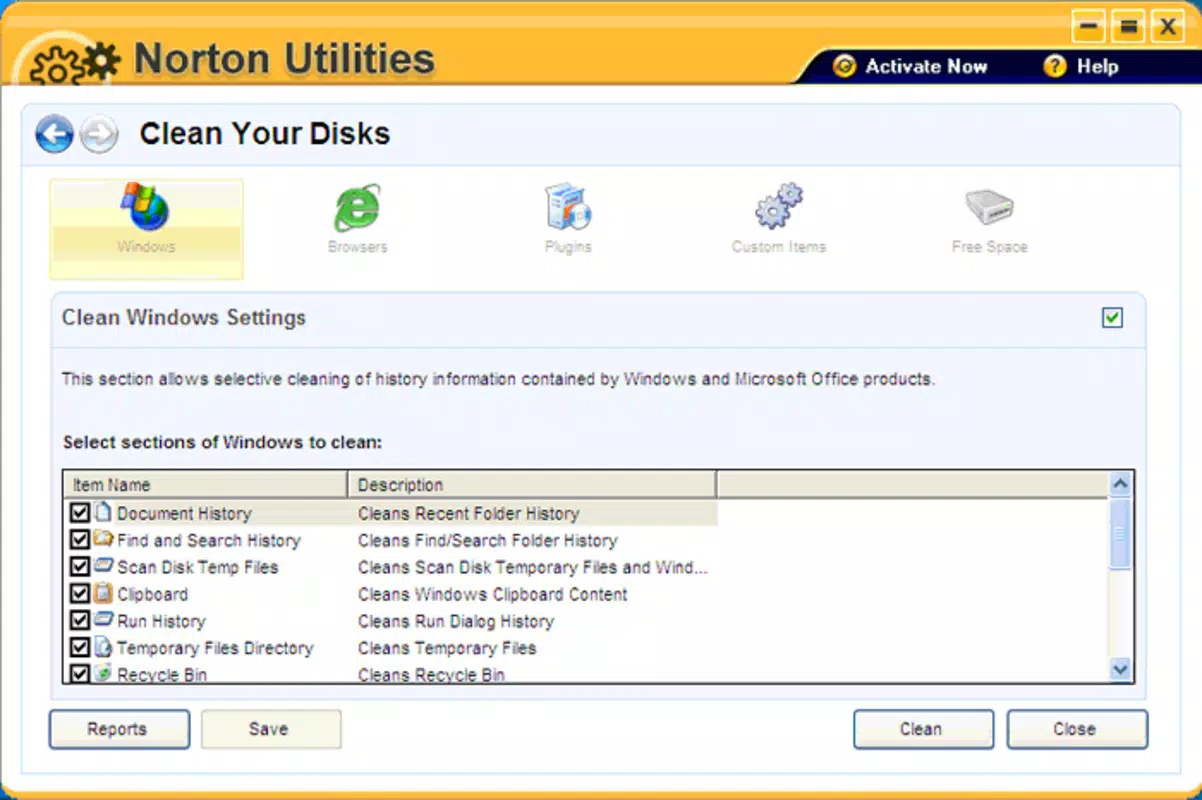Click the Run History item icon
1202x800 pixels.
(x=103, y=620)
